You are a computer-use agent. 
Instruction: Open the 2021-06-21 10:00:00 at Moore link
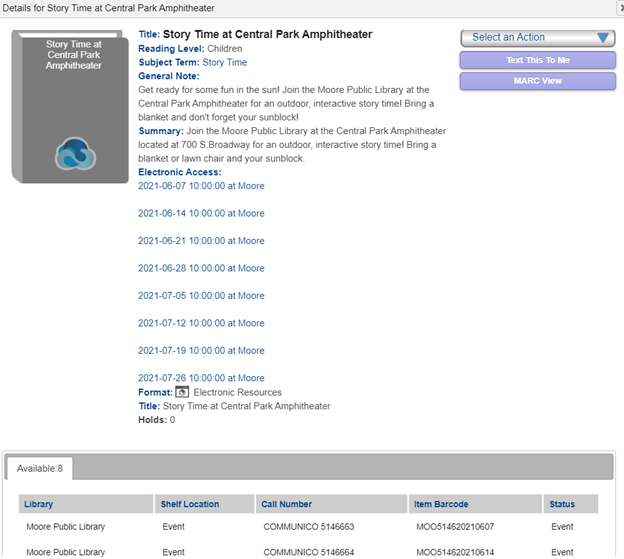click(201, 241)
